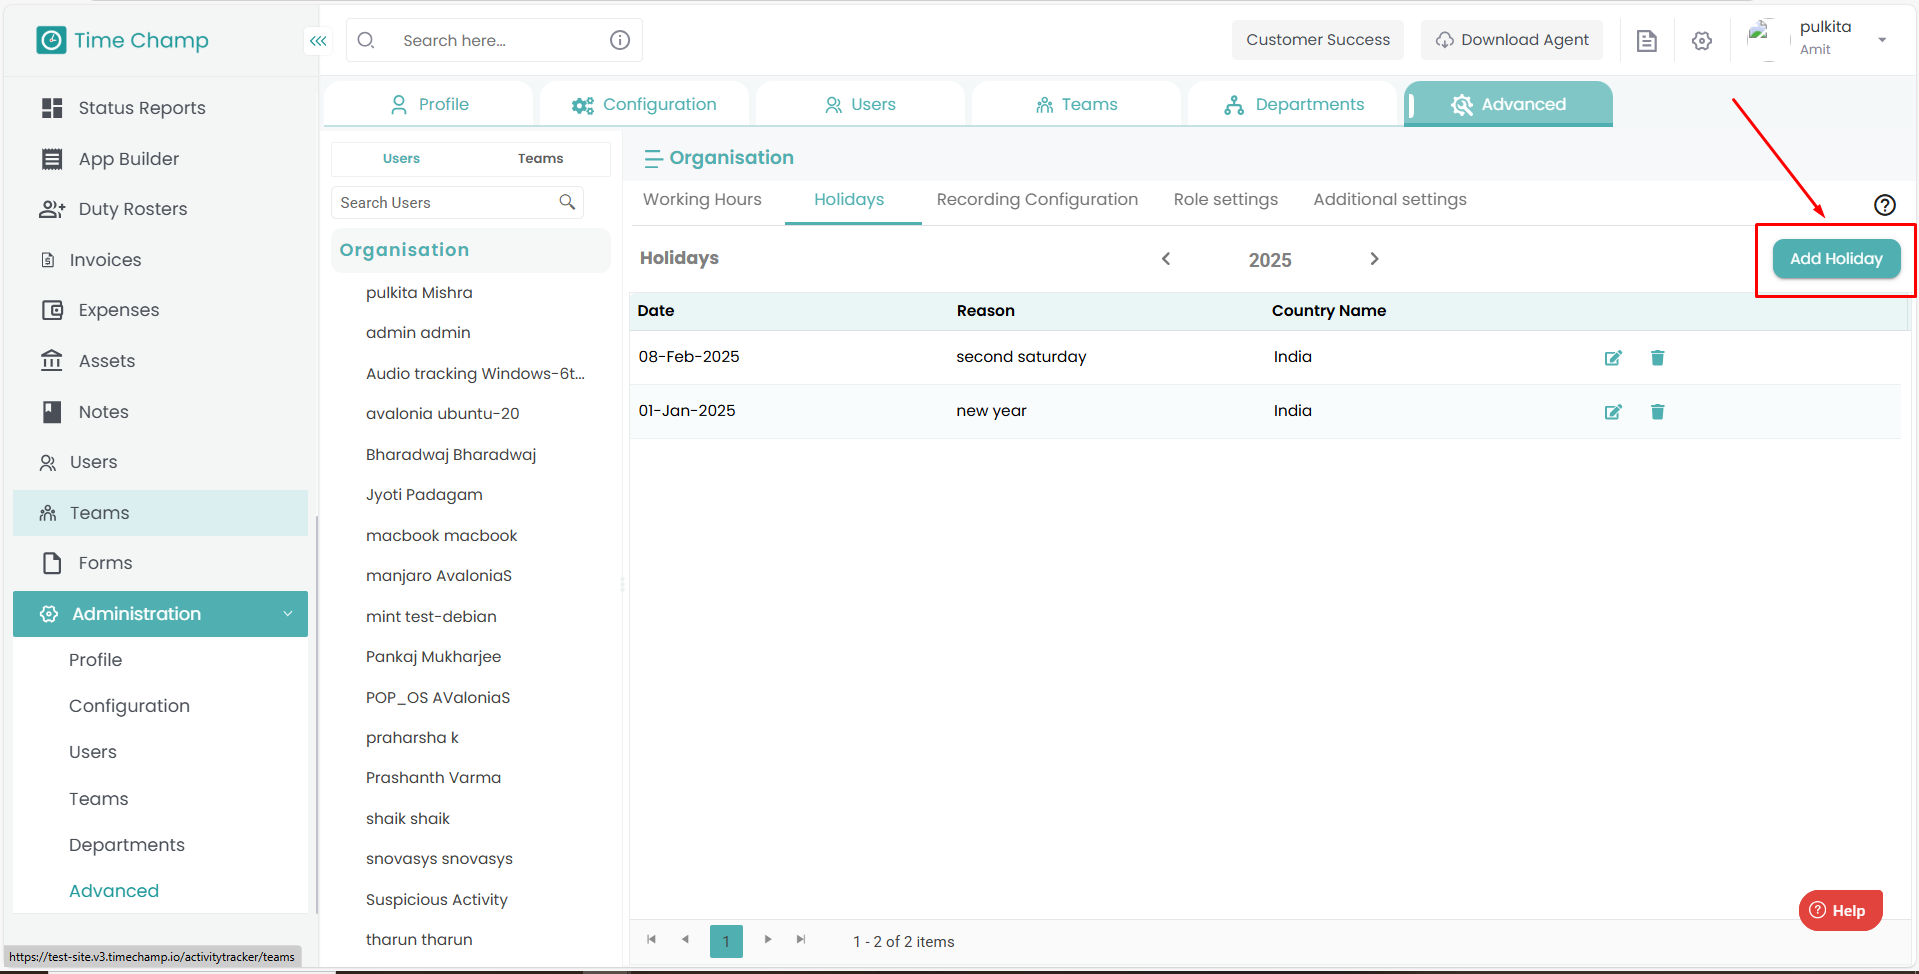Expand the pulkita account dropdown
The image size is (1919, 974).
pos(1881,40)
